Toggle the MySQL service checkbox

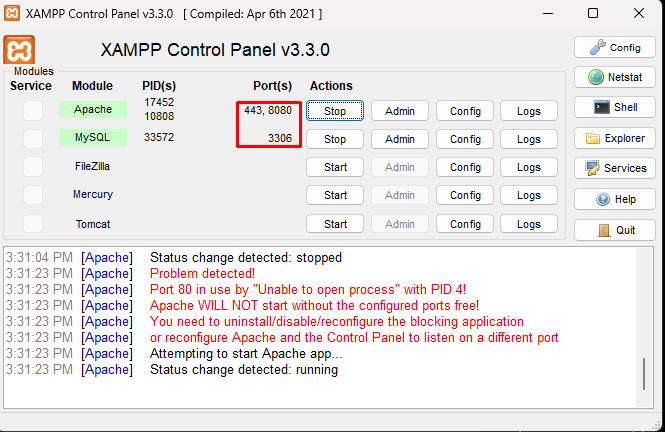tap(33, 138)
